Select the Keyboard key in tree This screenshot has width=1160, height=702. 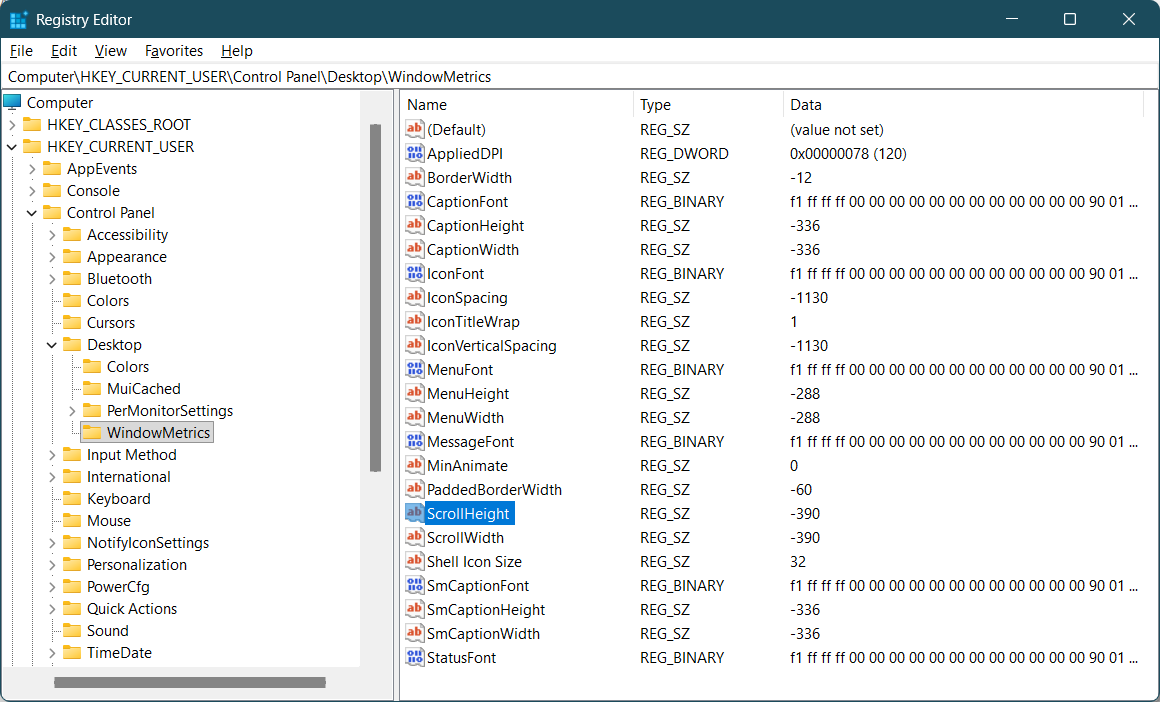(x=118, y=499)
